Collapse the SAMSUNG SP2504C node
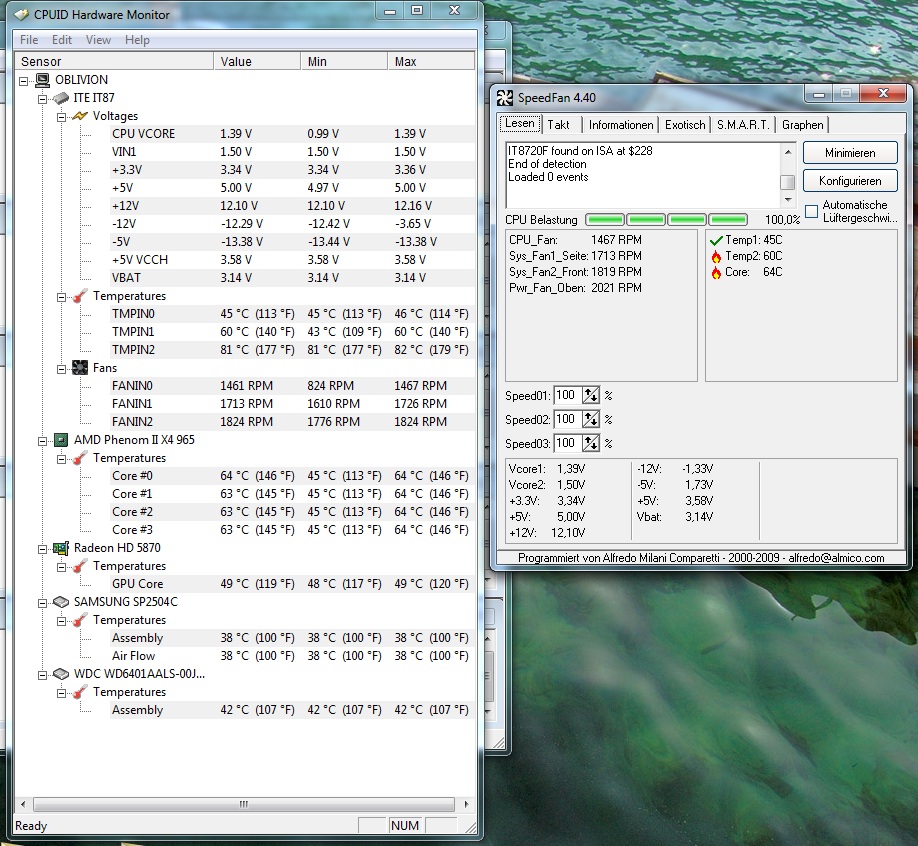The image size is (918, 846). click(x=42, y=603)
